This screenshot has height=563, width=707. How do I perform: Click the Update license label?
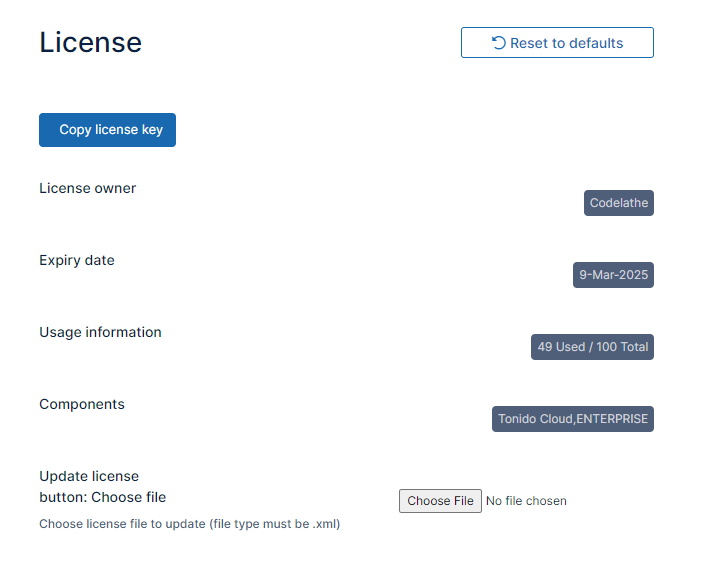(x=89, y=476)
